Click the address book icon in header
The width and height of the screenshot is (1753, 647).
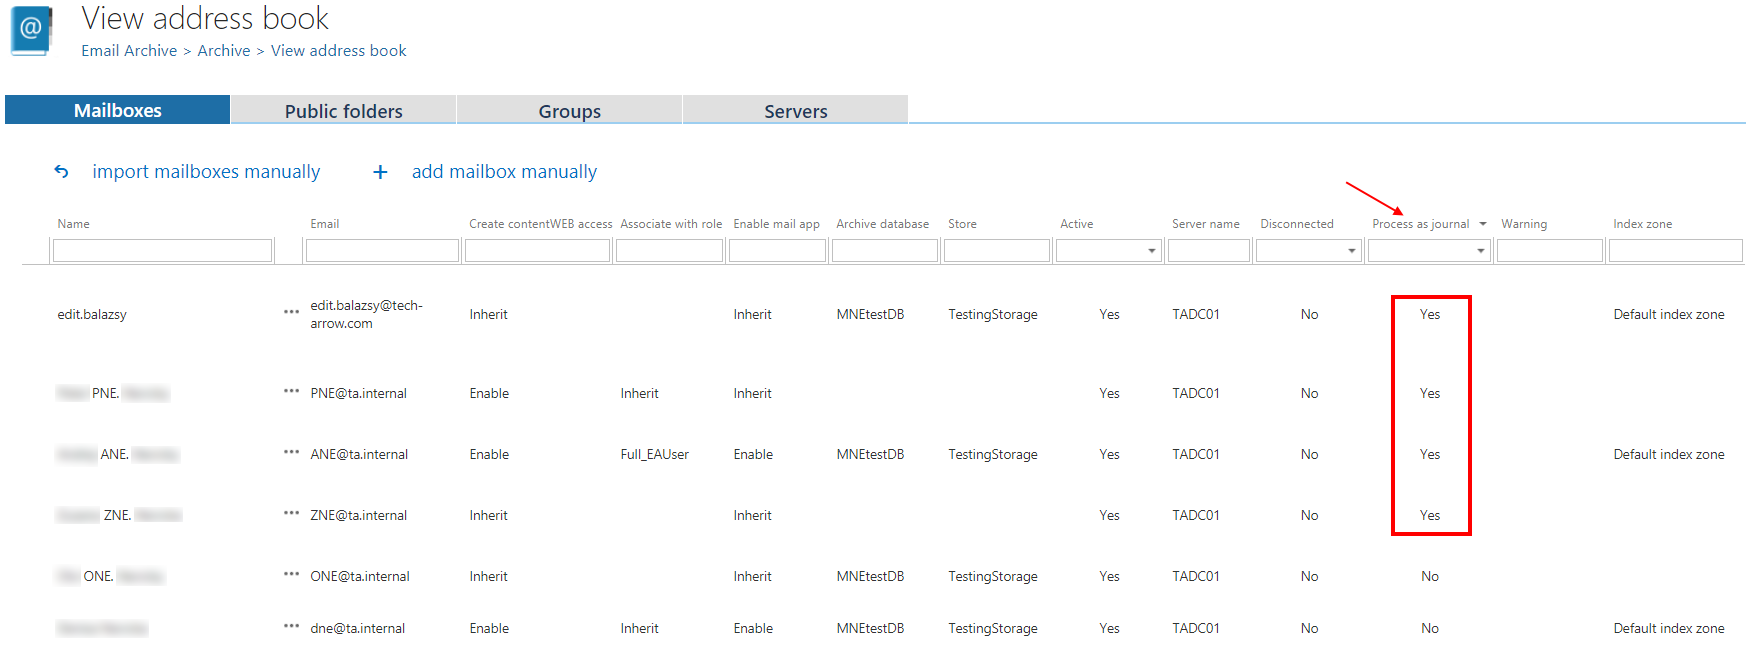point(31,30)
